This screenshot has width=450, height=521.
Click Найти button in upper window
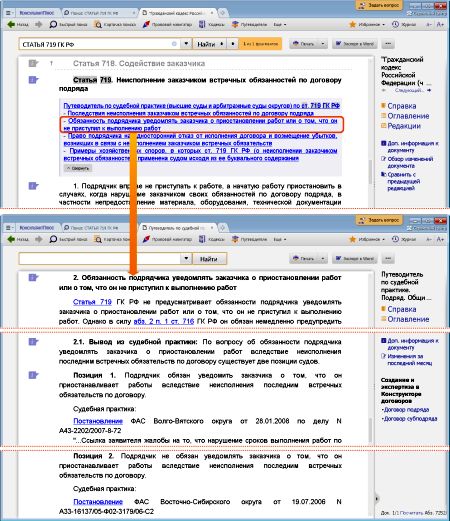click(206, 44)
